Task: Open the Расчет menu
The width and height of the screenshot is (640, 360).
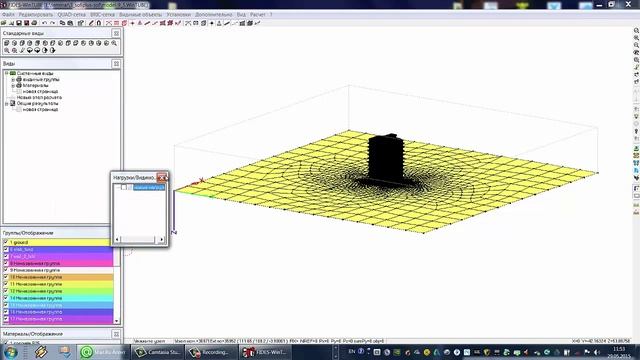Action: [258, 15]
